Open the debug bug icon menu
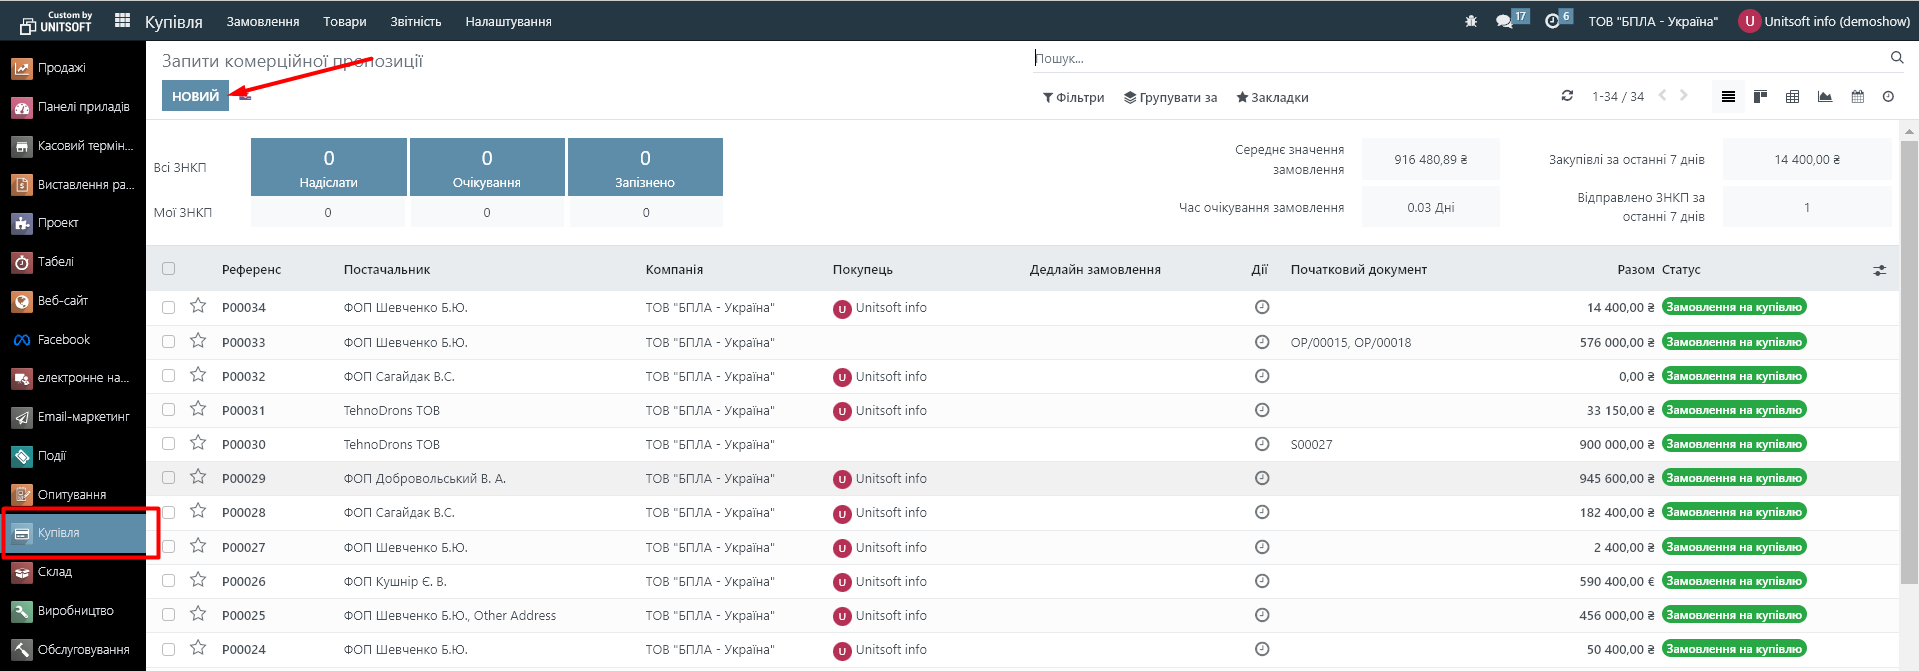The height and width of the screenshot is (671, 1919). coord(1470,21)
